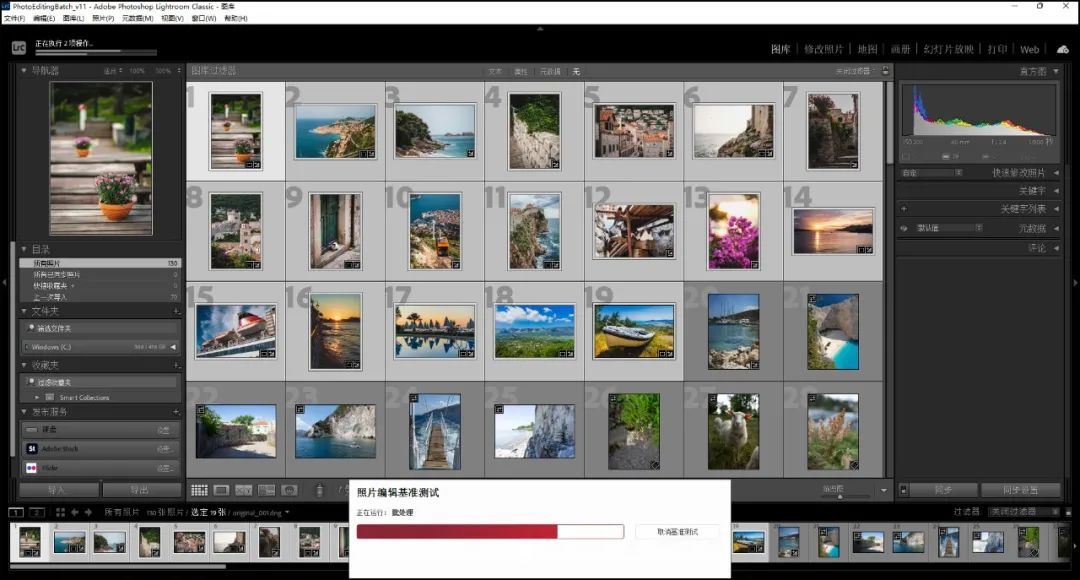Open the Web module tab

click(x=1030, y=49)
